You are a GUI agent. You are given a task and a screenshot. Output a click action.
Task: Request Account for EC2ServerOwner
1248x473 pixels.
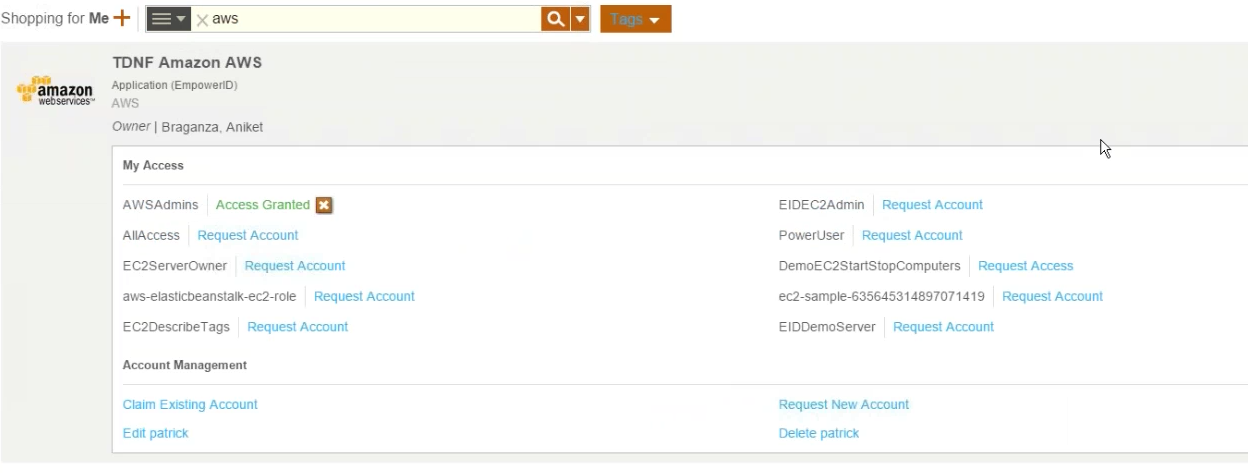pos(295,266)
